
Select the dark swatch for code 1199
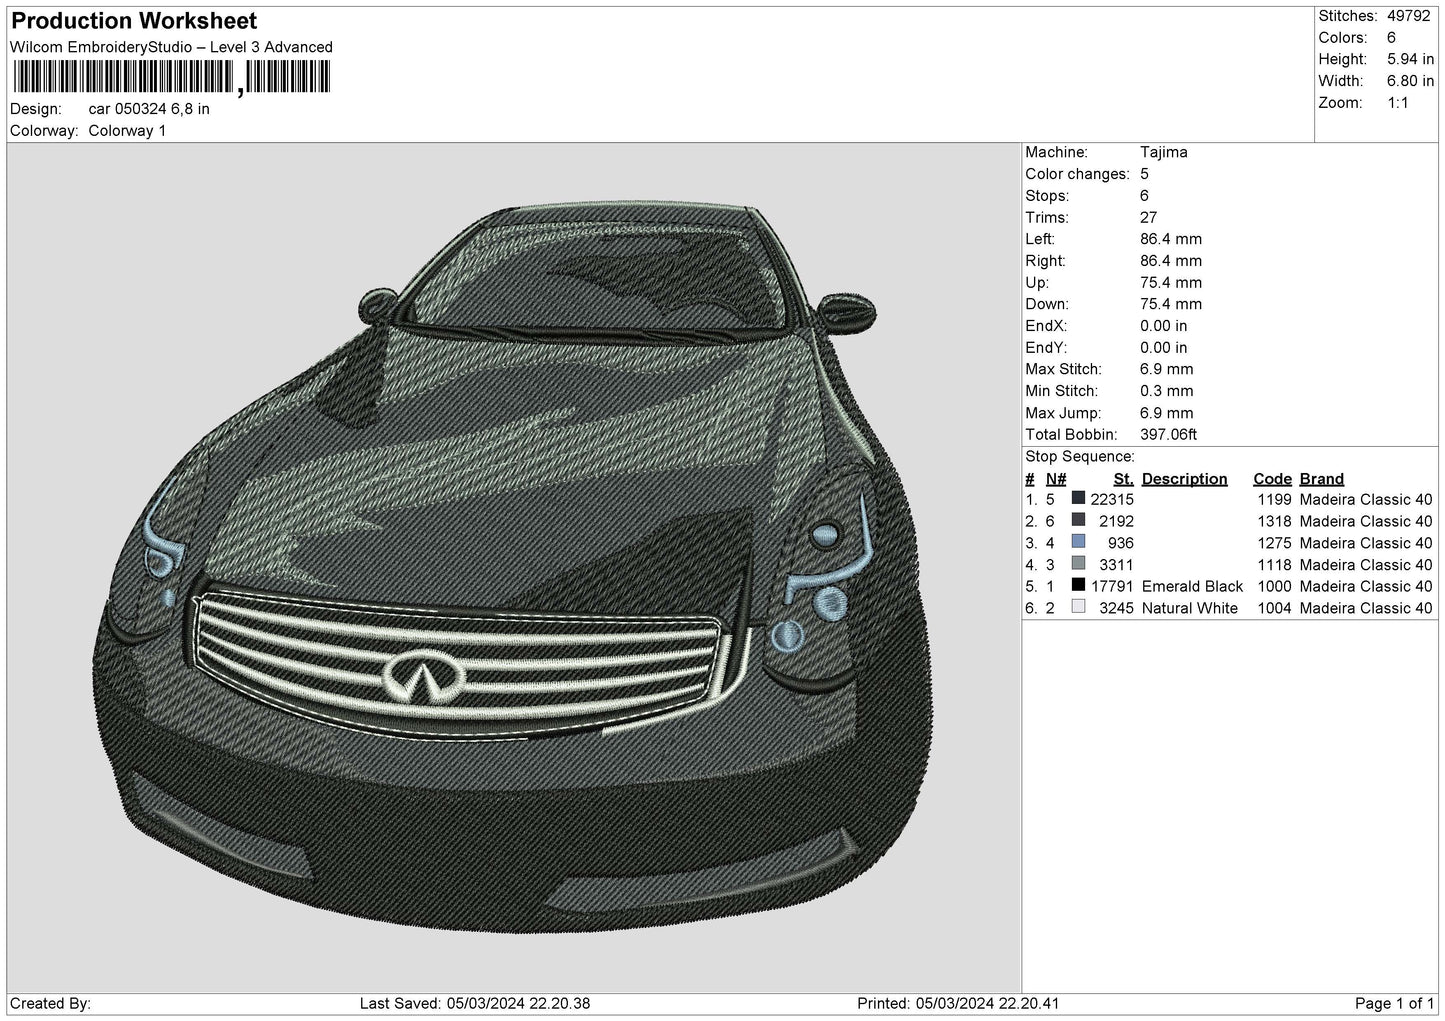(x=1078, y=499)
